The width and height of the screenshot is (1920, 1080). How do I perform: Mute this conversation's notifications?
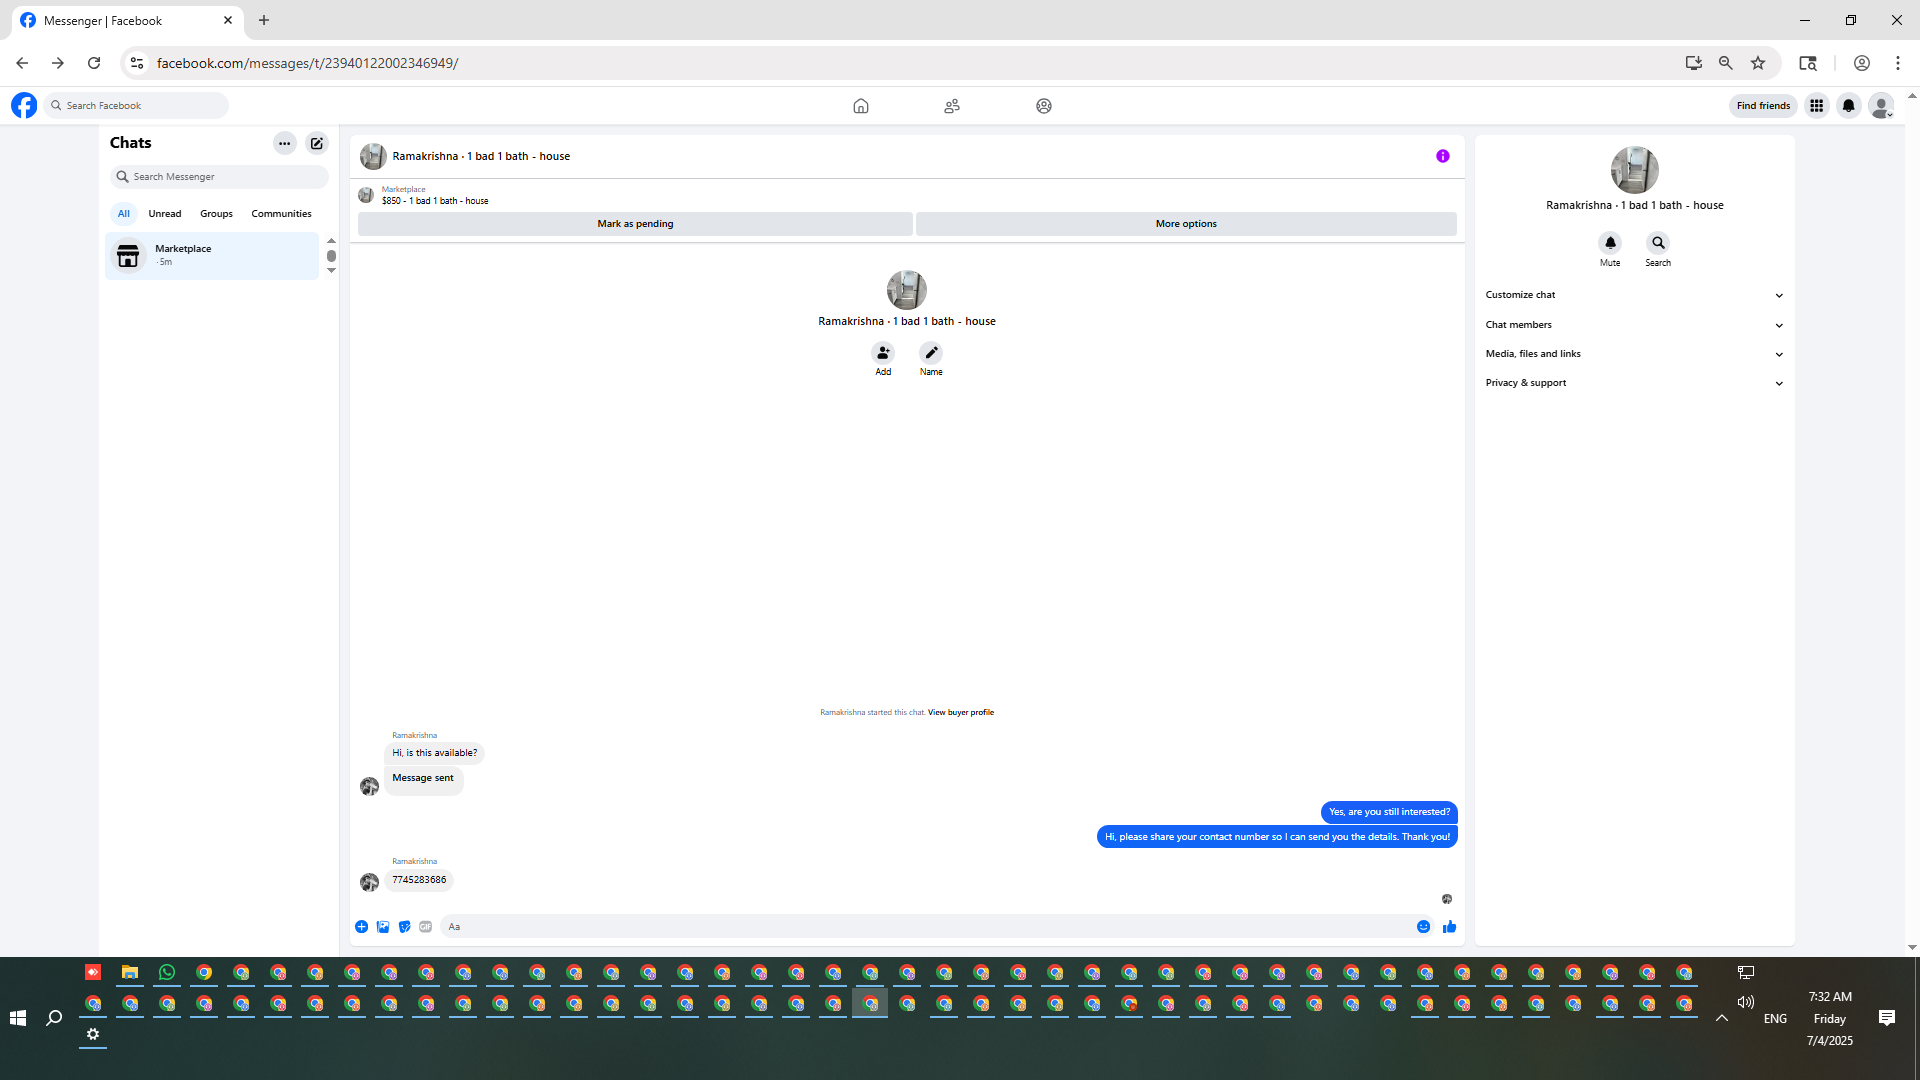[1610, 243]
